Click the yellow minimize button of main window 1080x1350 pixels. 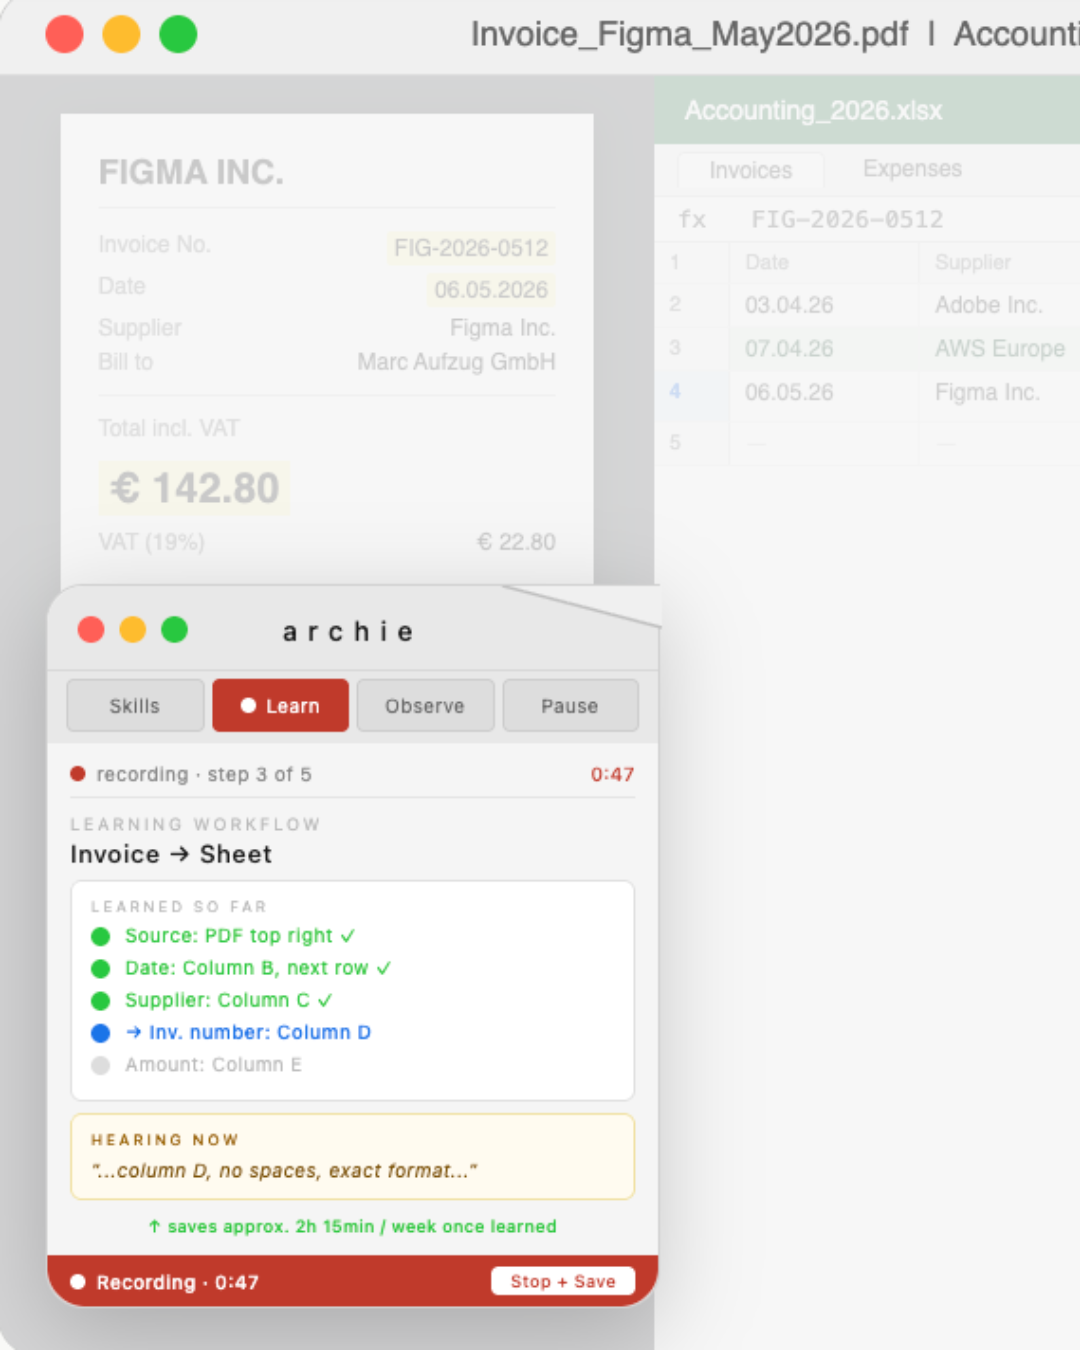(122, 34)
